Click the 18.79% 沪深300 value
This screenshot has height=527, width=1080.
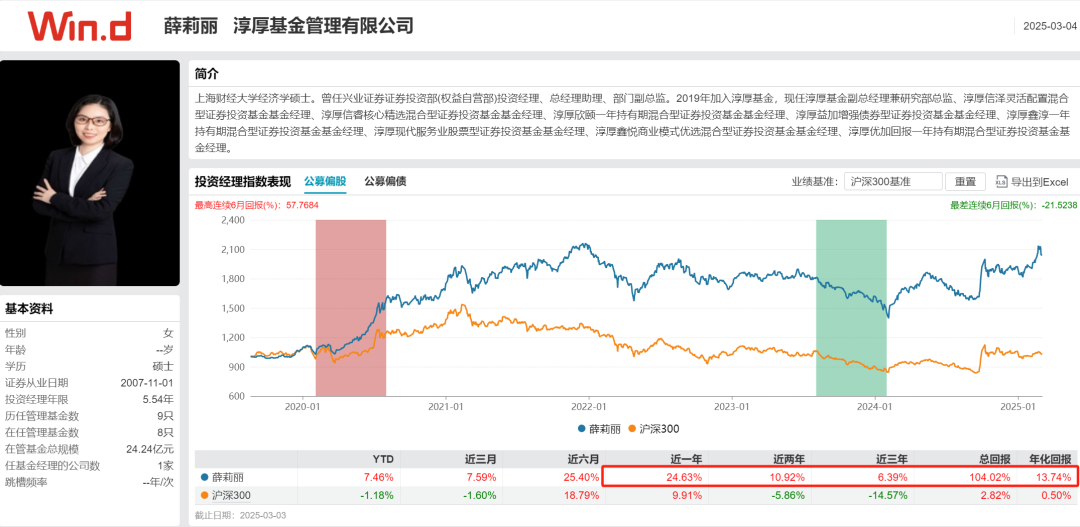click(x=581, y=495)
